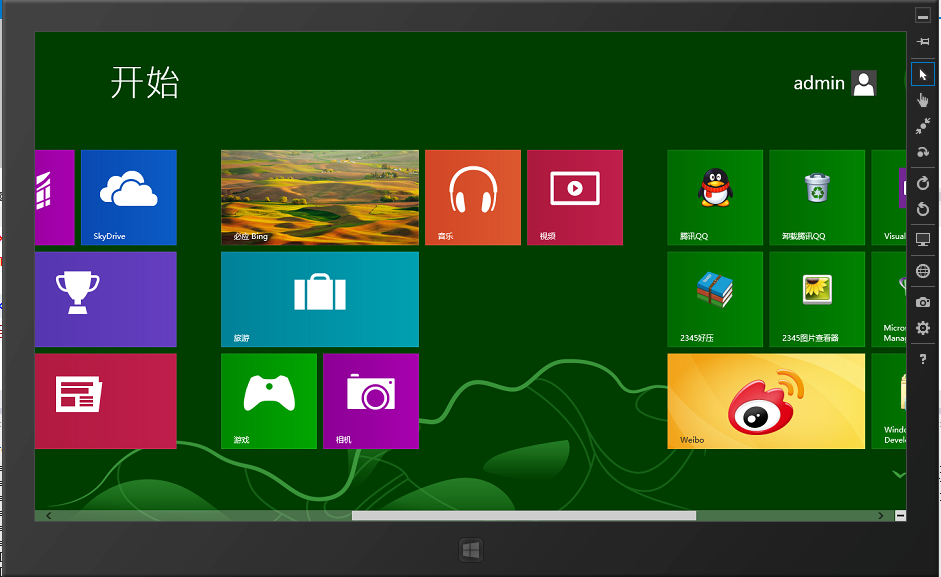This screenshot has height=577, width=941.
Task: Open the settings gear in the sidebar
Action: (922, 328)
